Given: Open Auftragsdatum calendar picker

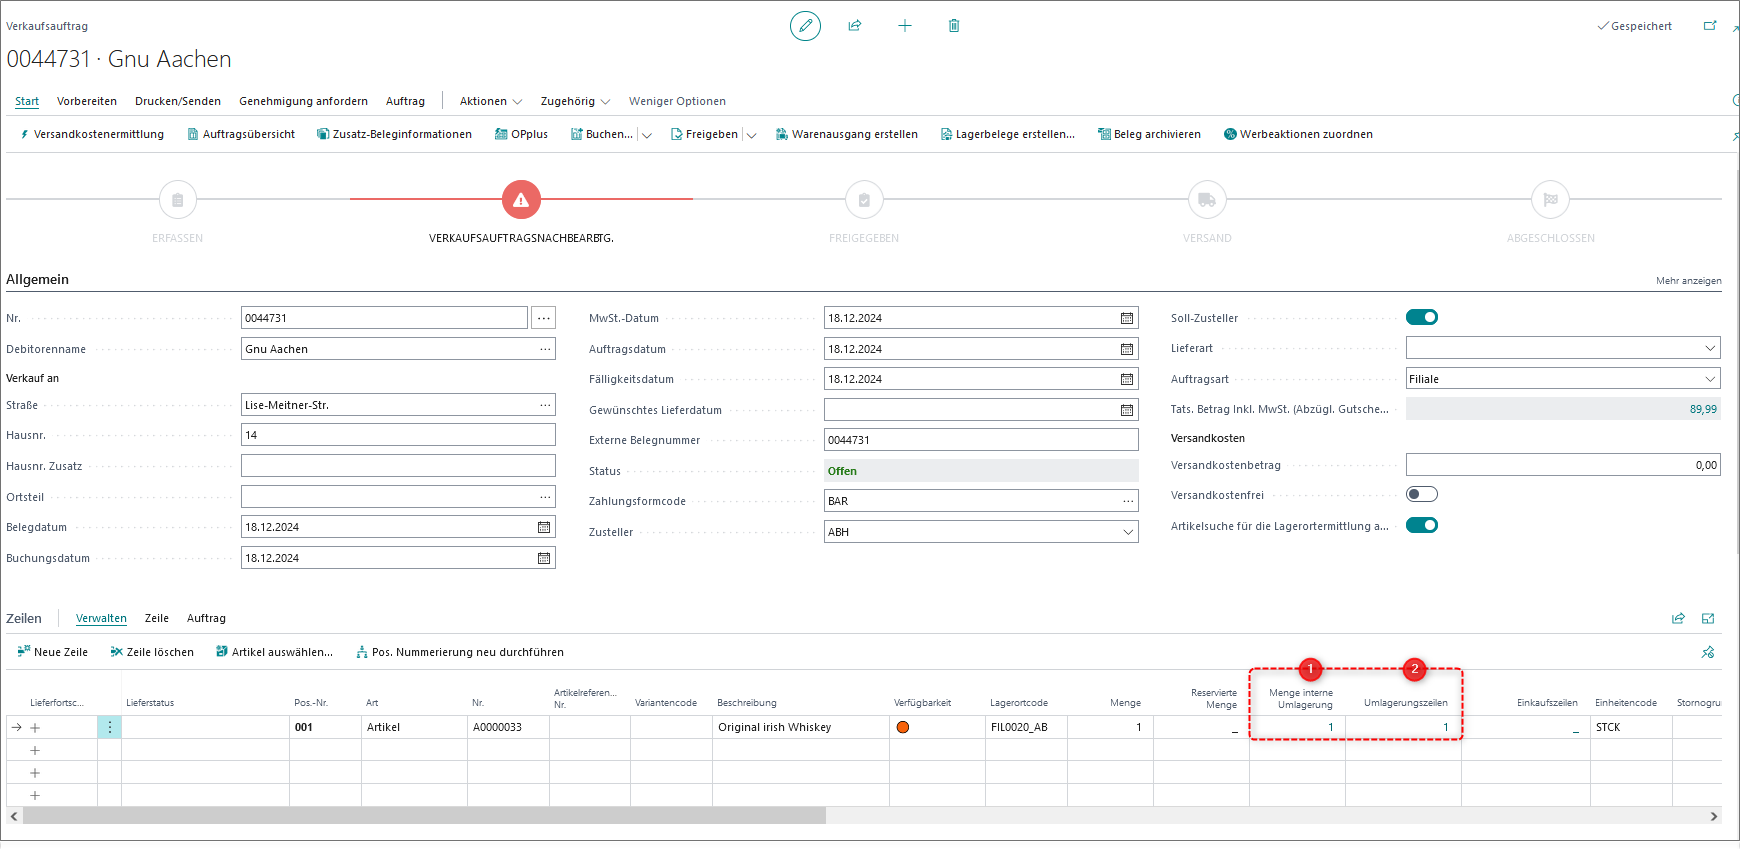Looking at the screenshot, I should pos(1127,349).
